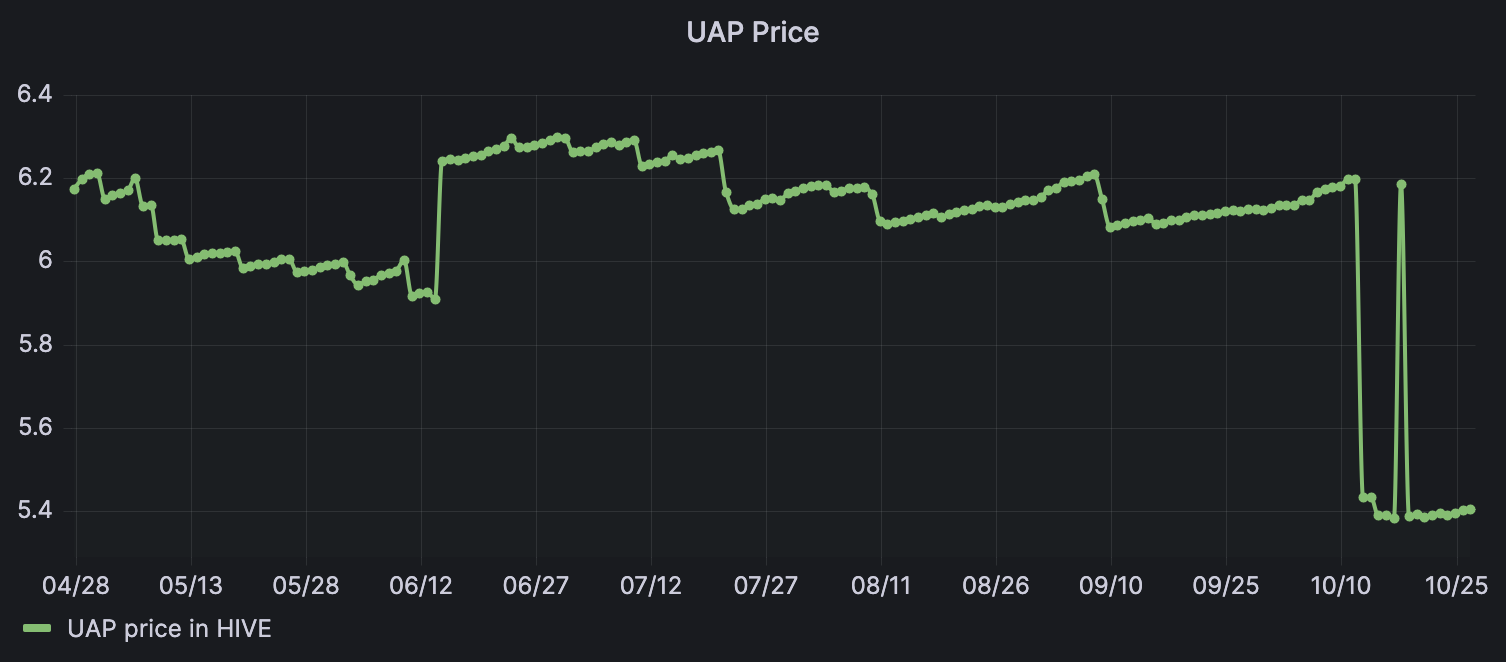Click the 05/28 x-axis date label
Screen dimensions: 1506x662
pyautogui.click(x=305, y=583)
